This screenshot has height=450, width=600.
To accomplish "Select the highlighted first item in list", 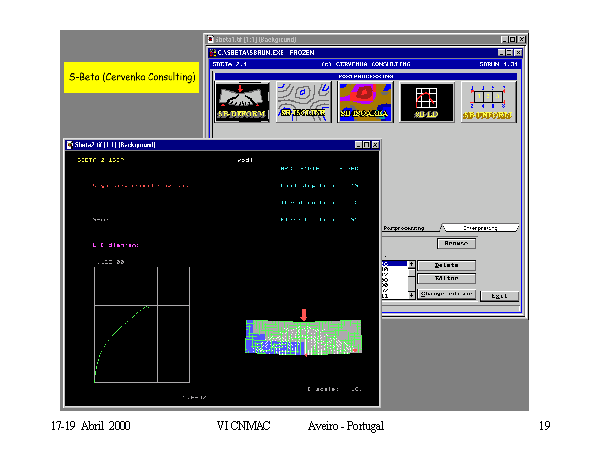I will coord(392,263).
